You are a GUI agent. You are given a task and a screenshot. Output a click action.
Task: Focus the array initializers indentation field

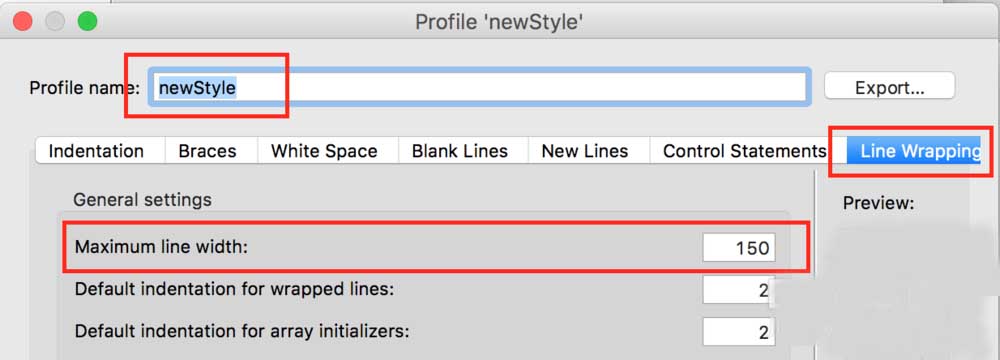739,332
